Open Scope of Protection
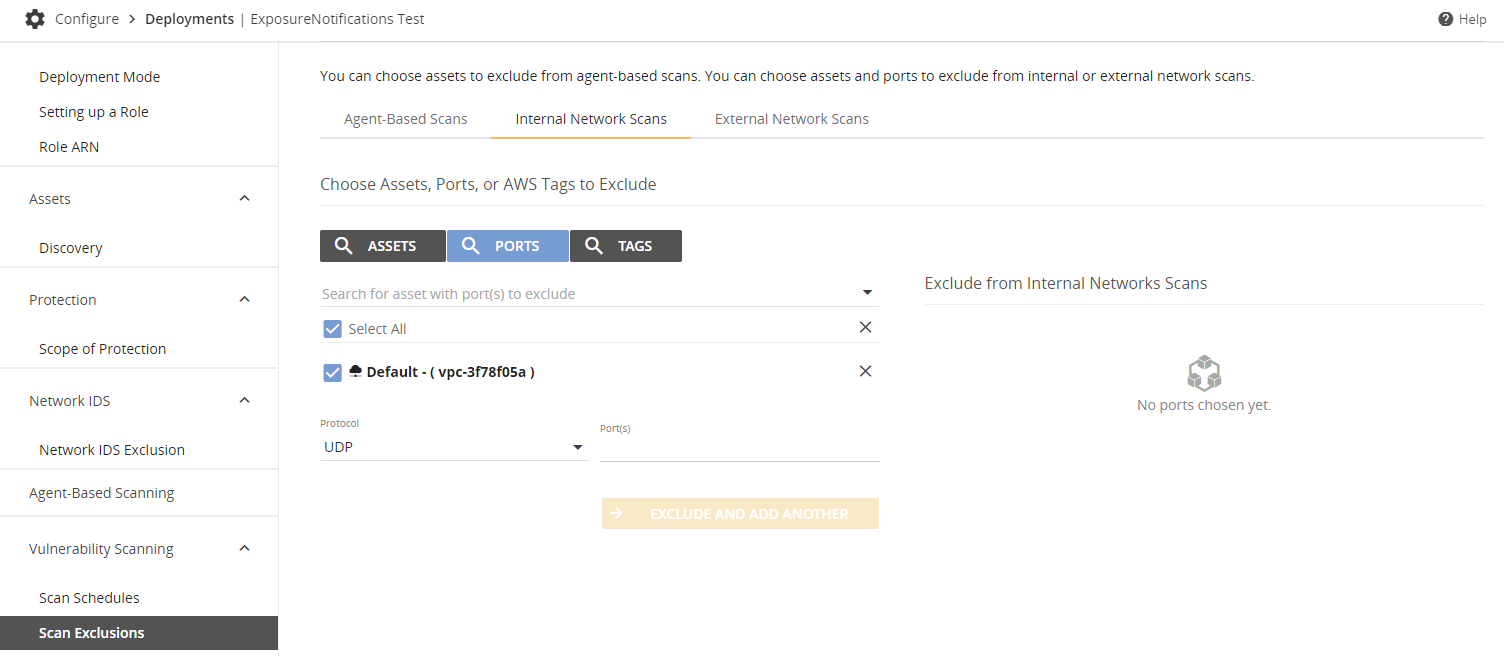Screen dimensions: 1504x656 (x=103, y=349)
